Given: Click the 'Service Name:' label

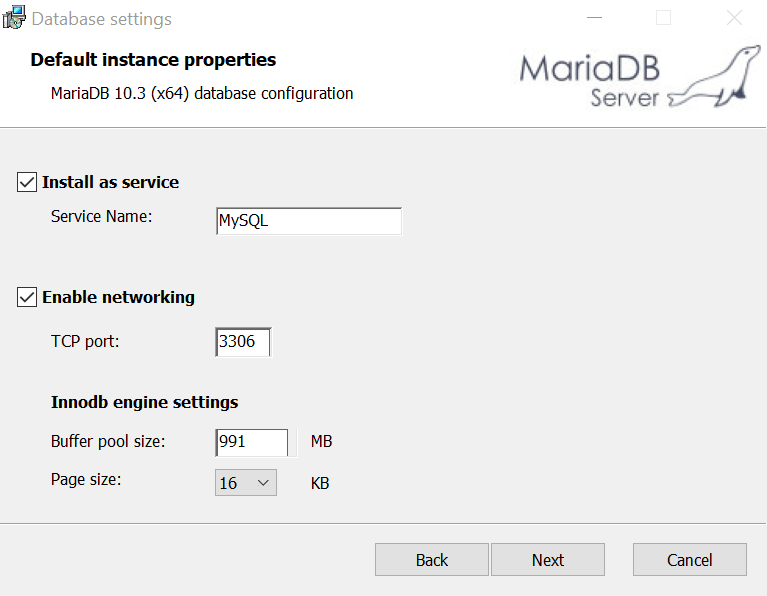Looking at the screenshot, I should coord(101,216).
